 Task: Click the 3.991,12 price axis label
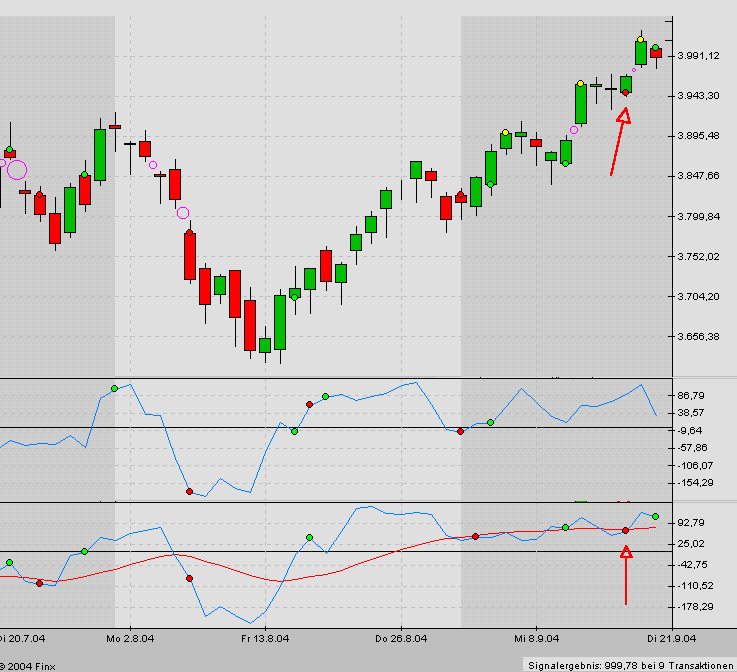(x=699, y=56)
